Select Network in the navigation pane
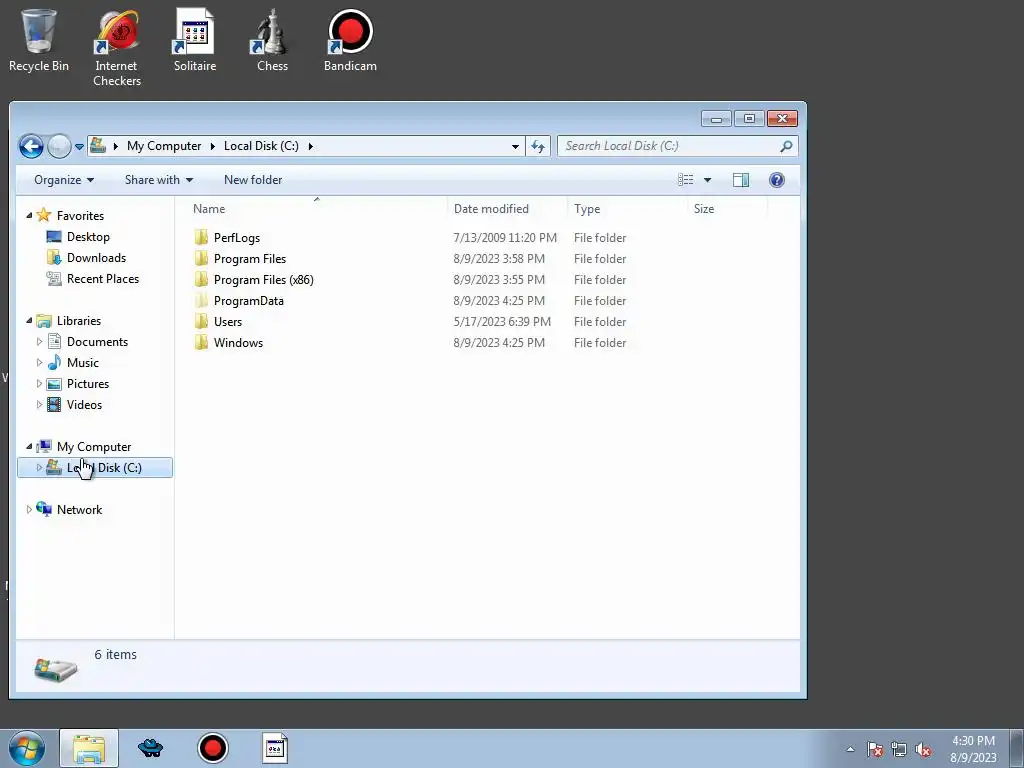The image size is (1024, 768). pyautogui.click(x=79, y=509)
